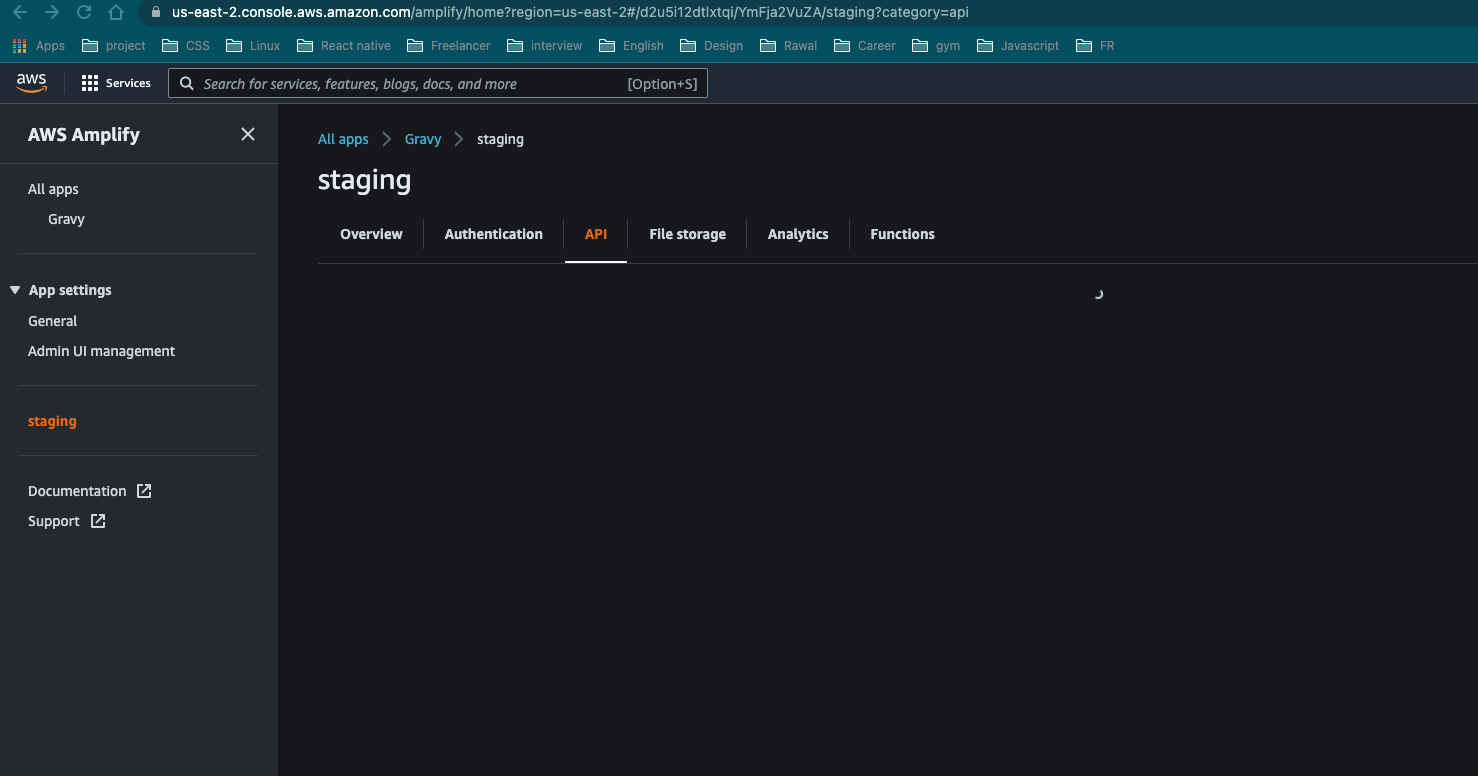Open Documentation via its external link icon
The image size is (1478, 776).
(x=144, y=491)
